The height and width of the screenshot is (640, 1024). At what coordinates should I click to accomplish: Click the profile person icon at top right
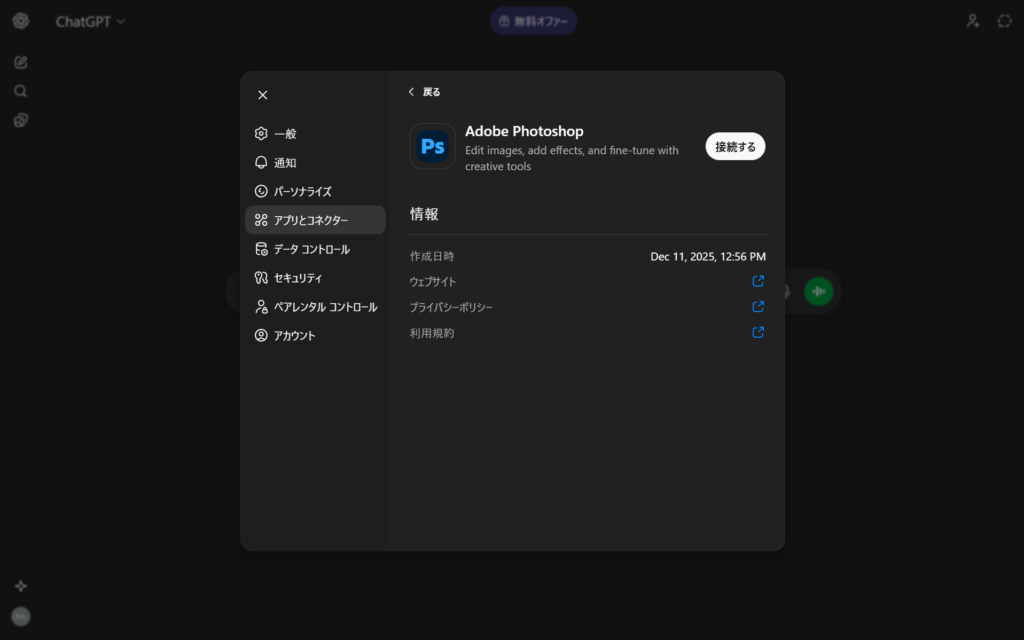click(x=972, y=21)
